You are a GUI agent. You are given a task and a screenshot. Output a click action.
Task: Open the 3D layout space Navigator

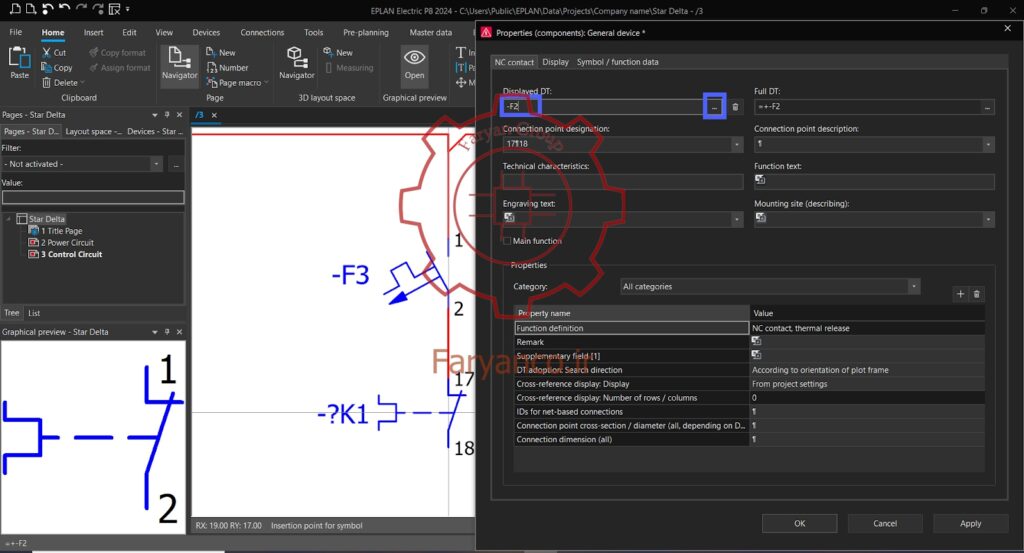tap(296, 57)
